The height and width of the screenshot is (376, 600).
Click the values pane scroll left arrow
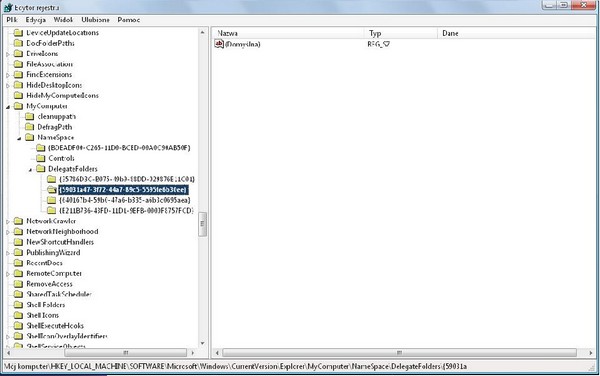217,353
